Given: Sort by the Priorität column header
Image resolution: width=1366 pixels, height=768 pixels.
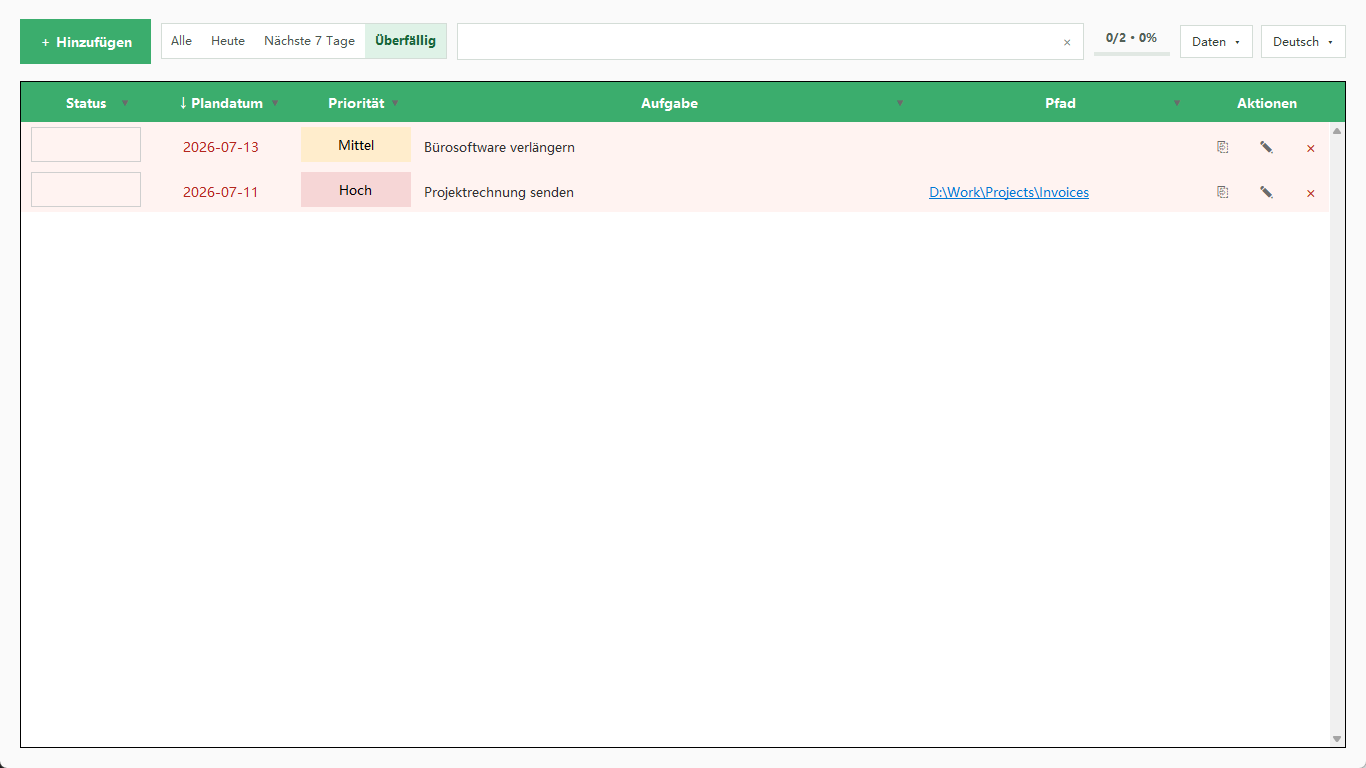Looking at the screenshot, I should 356,103.
